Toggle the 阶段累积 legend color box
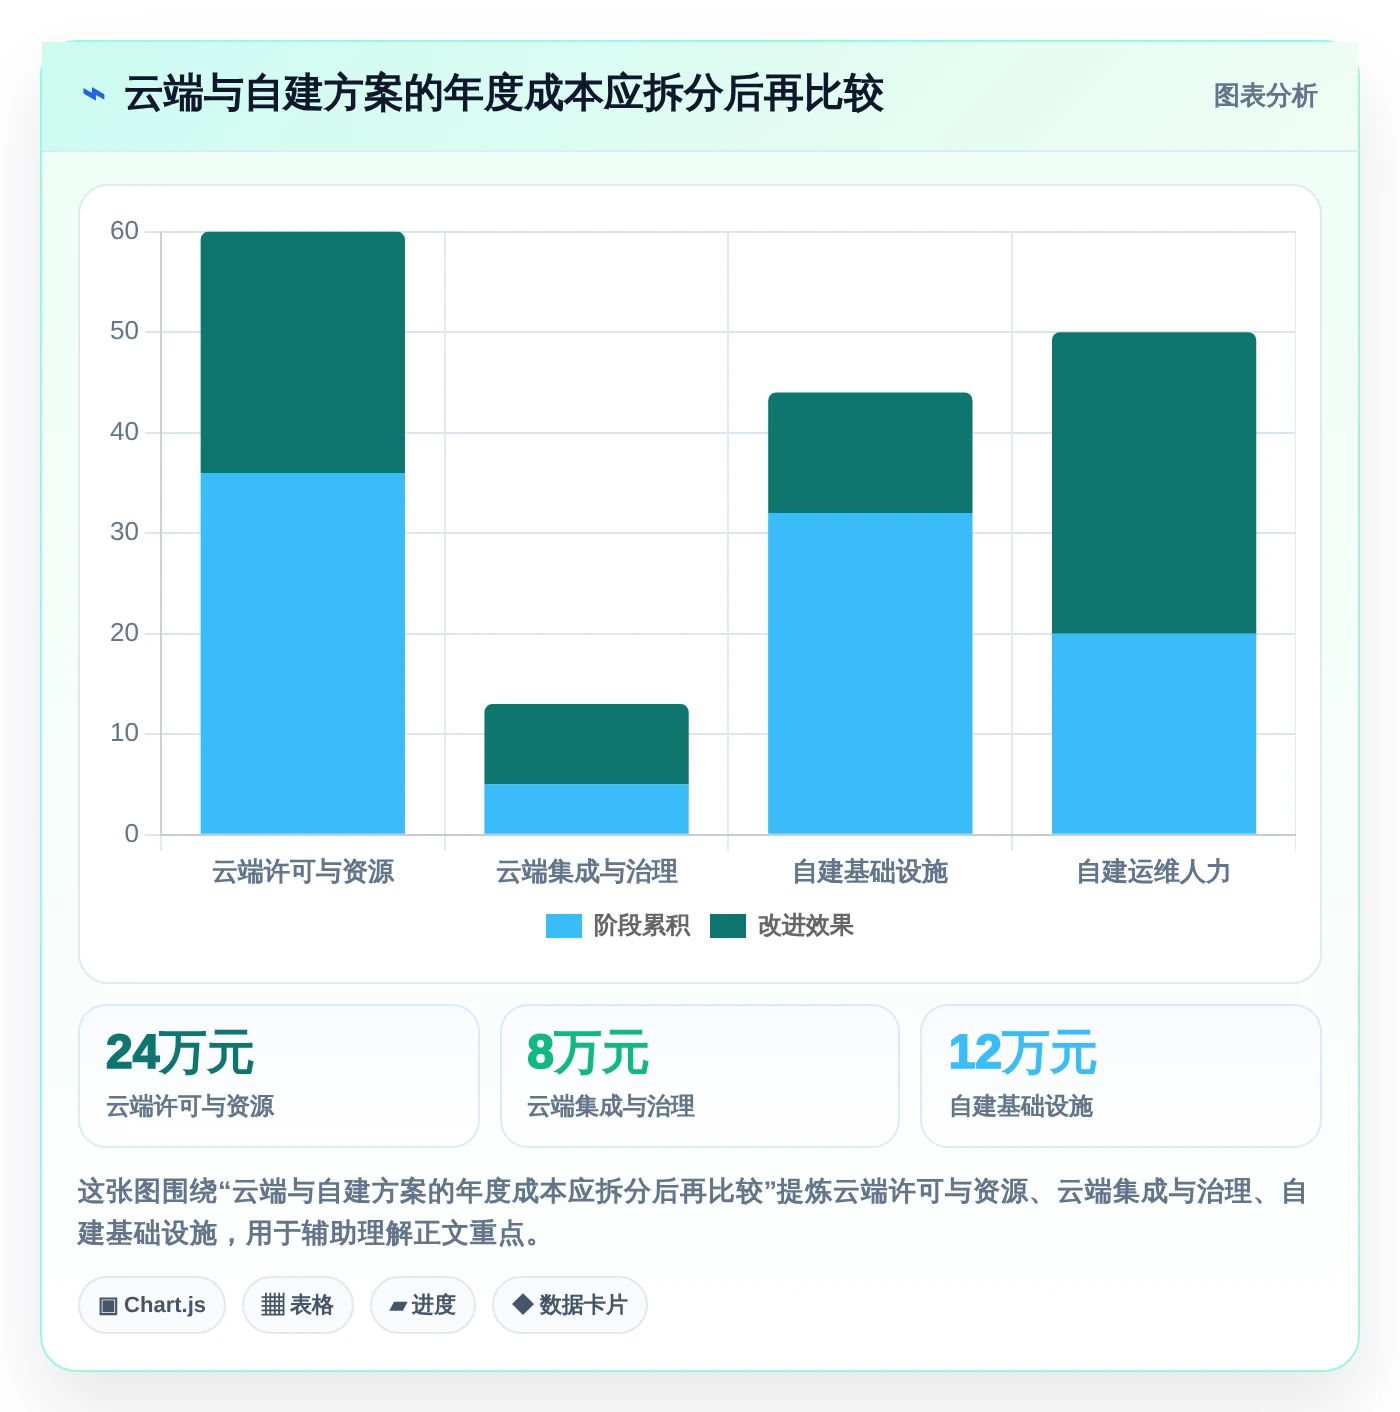The width and height of the screenshot is (1400, 1412). click(563, 926)
